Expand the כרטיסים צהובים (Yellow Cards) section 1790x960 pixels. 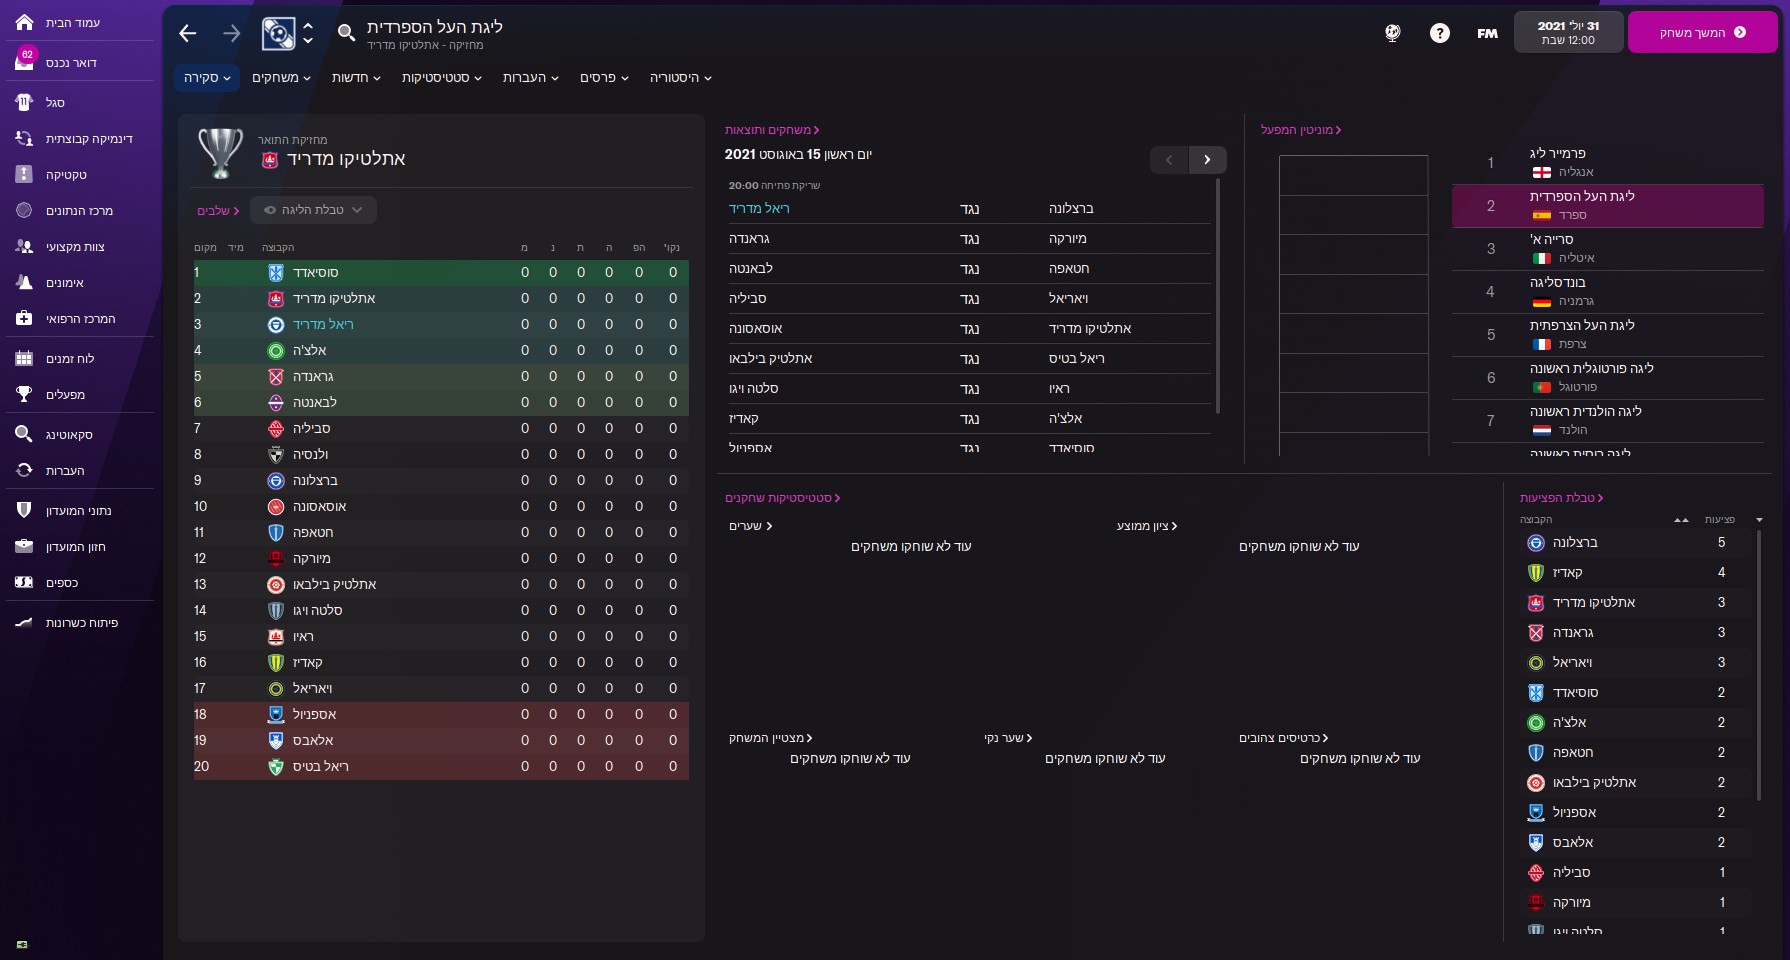[1284, 738]
